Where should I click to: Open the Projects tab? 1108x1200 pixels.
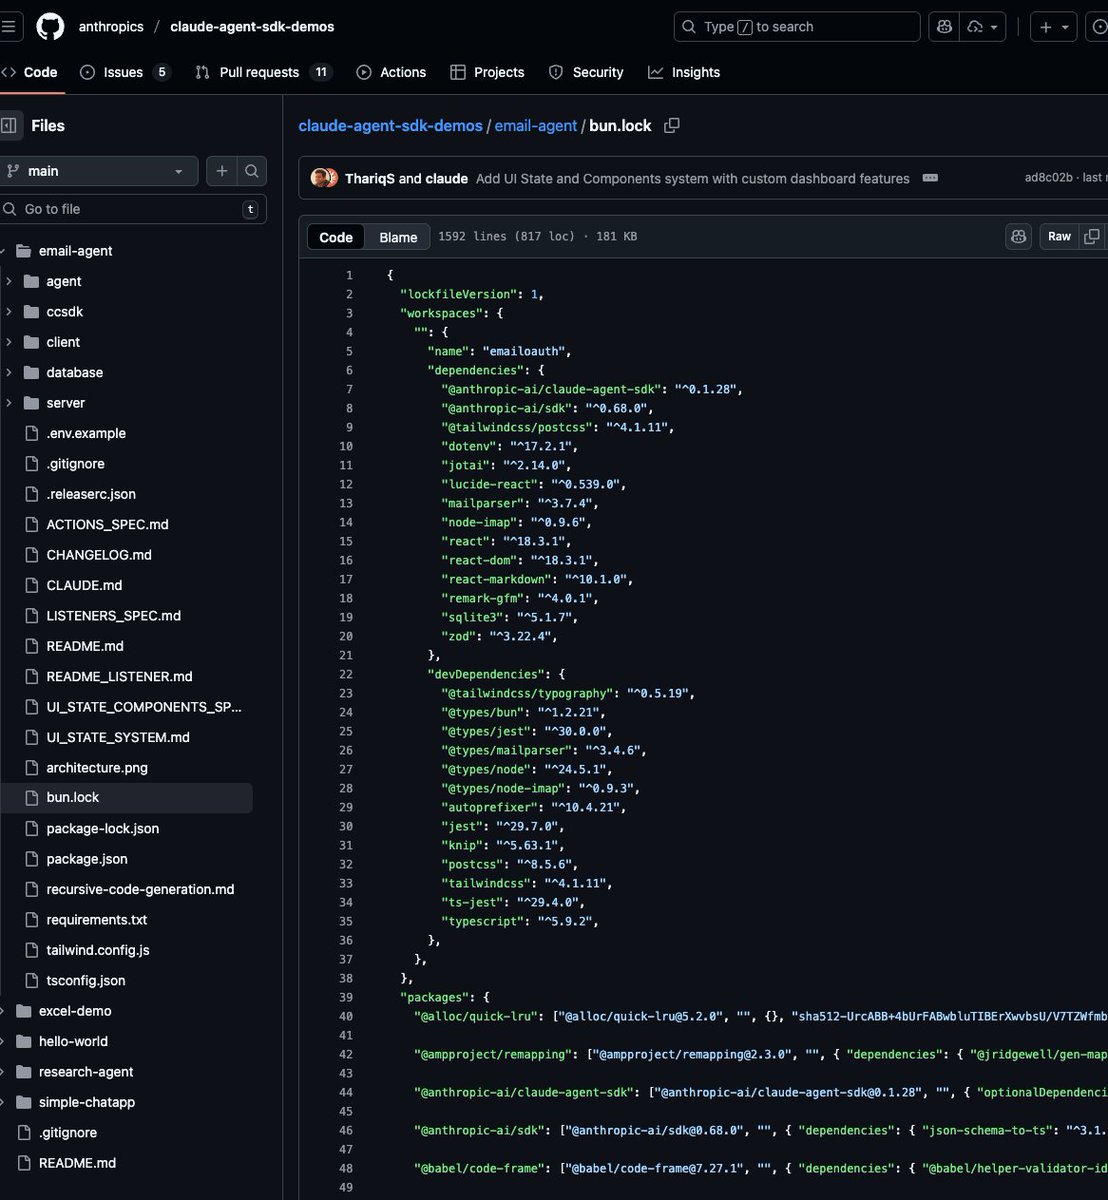pyautogui.click(x=487, y=72)
